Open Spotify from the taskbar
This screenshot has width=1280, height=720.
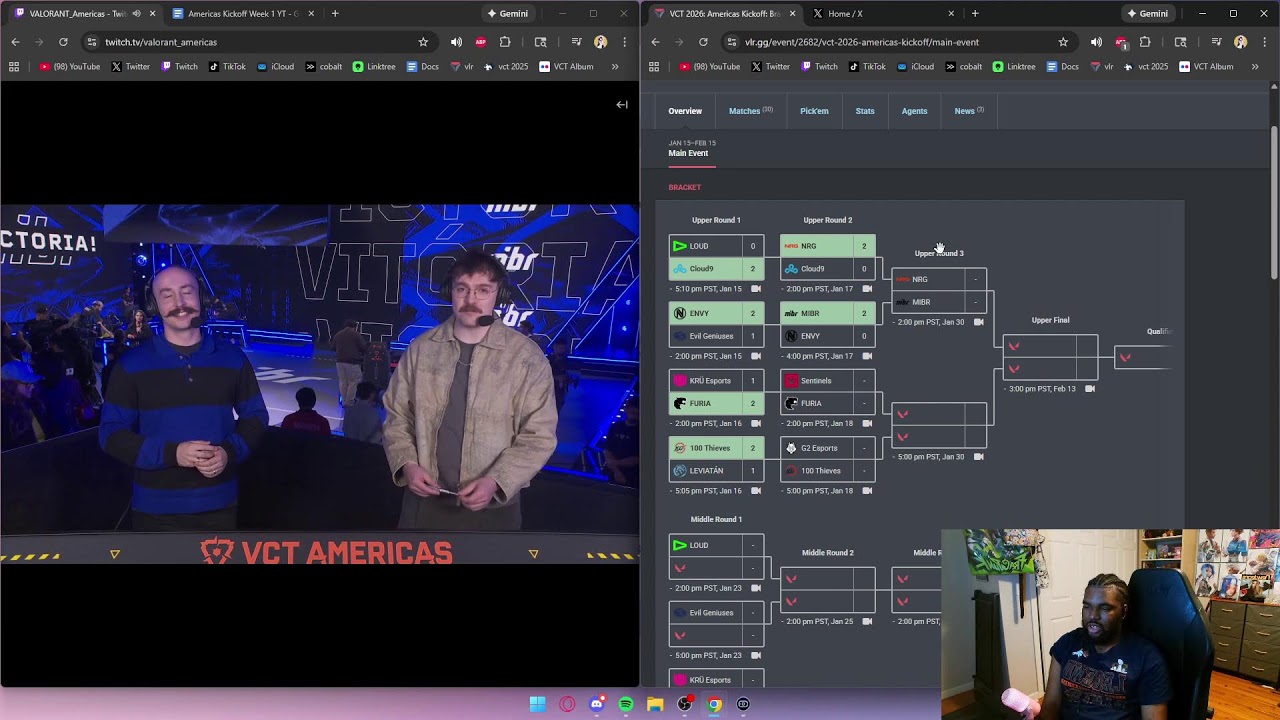pos(626,704)
